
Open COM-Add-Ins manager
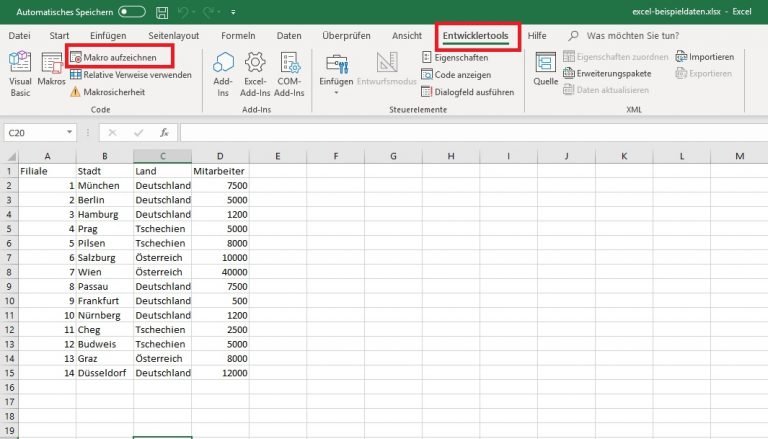[289, 73]
